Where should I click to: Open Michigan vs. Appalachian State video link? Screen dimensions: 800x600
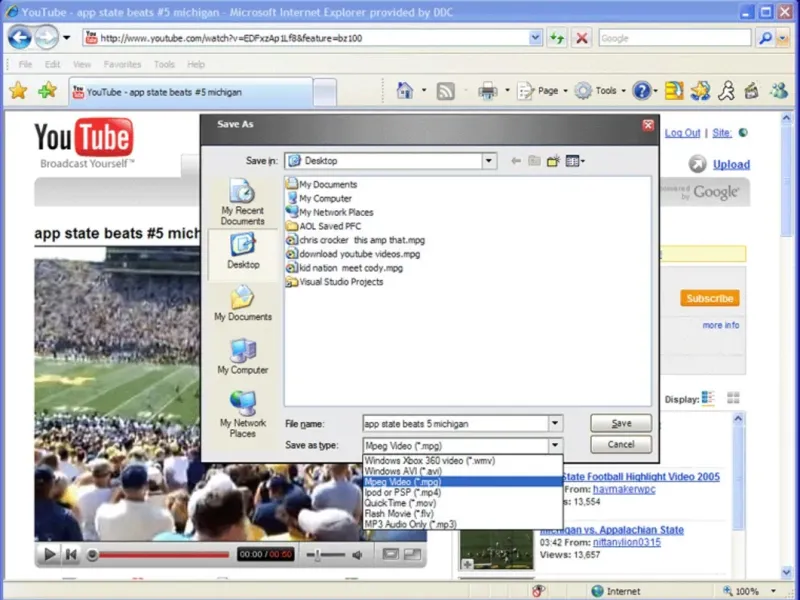point(612,530)
